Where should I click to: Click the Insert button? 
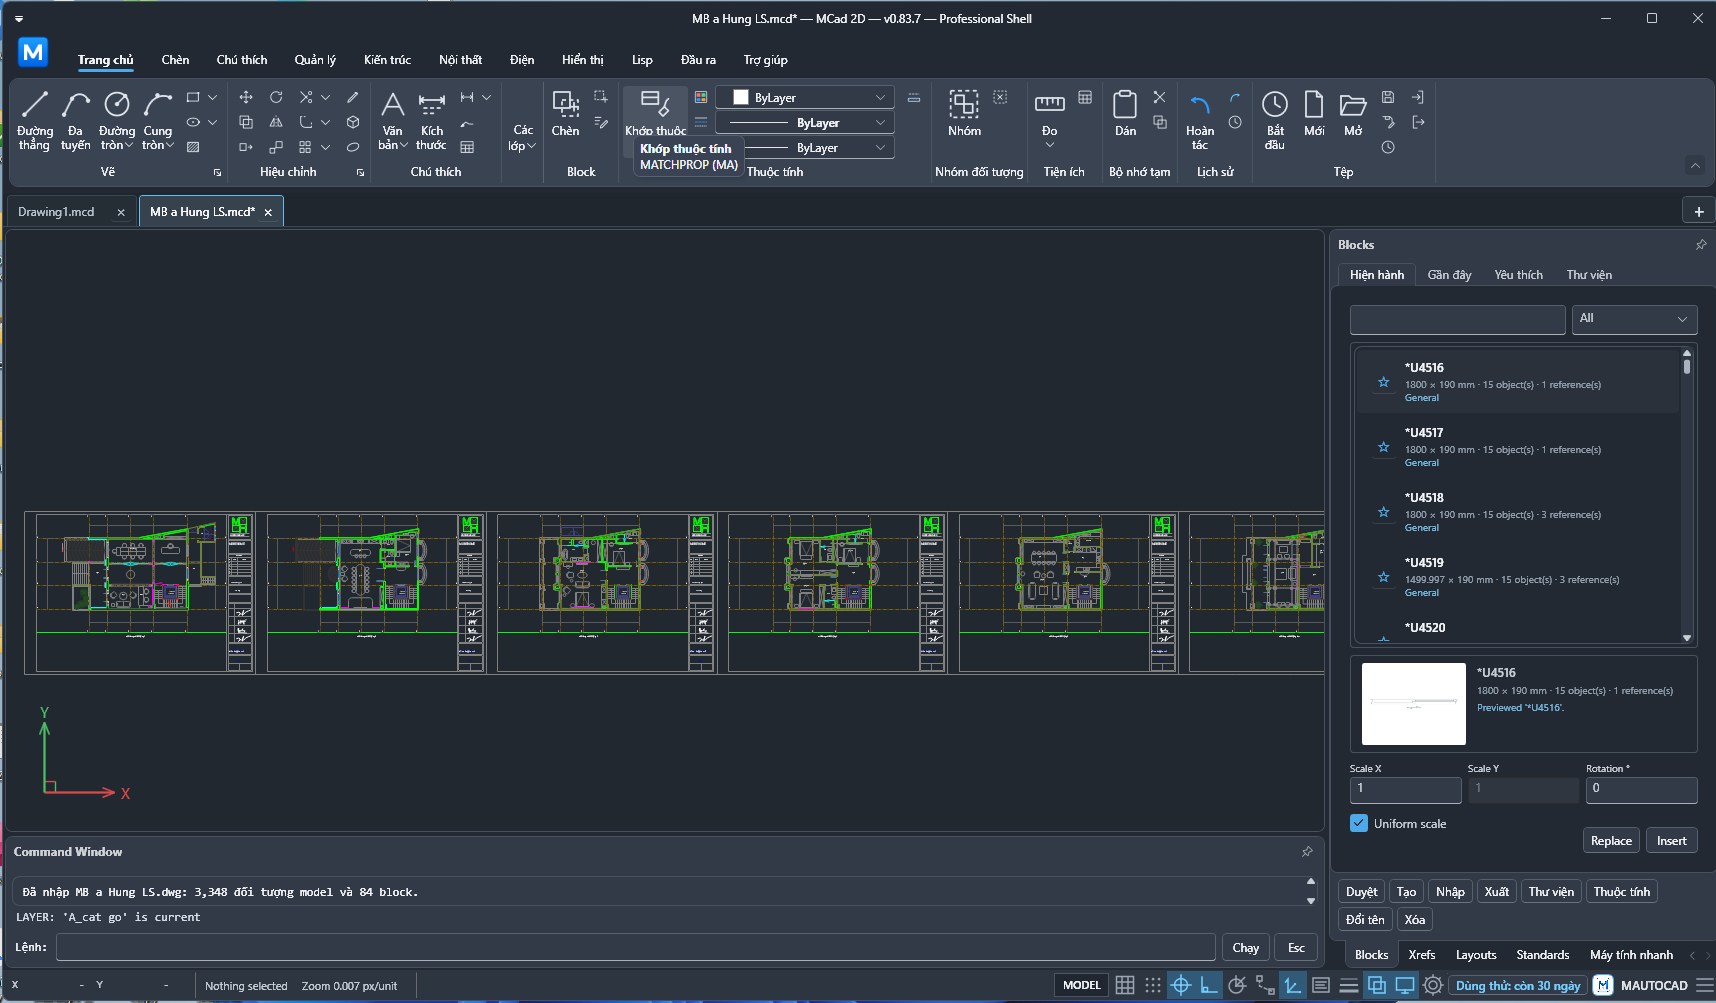[1671, 841]
